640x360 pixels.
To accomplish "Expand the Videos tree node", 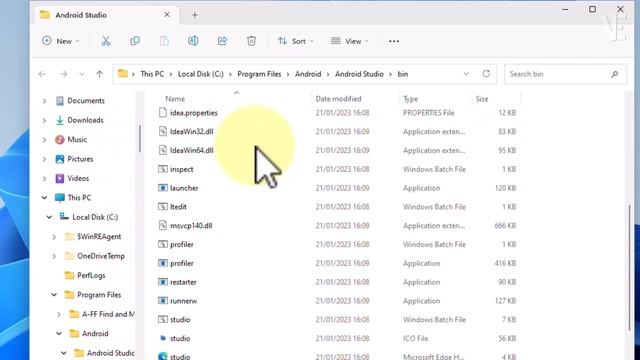I will (x=44, y=178).
